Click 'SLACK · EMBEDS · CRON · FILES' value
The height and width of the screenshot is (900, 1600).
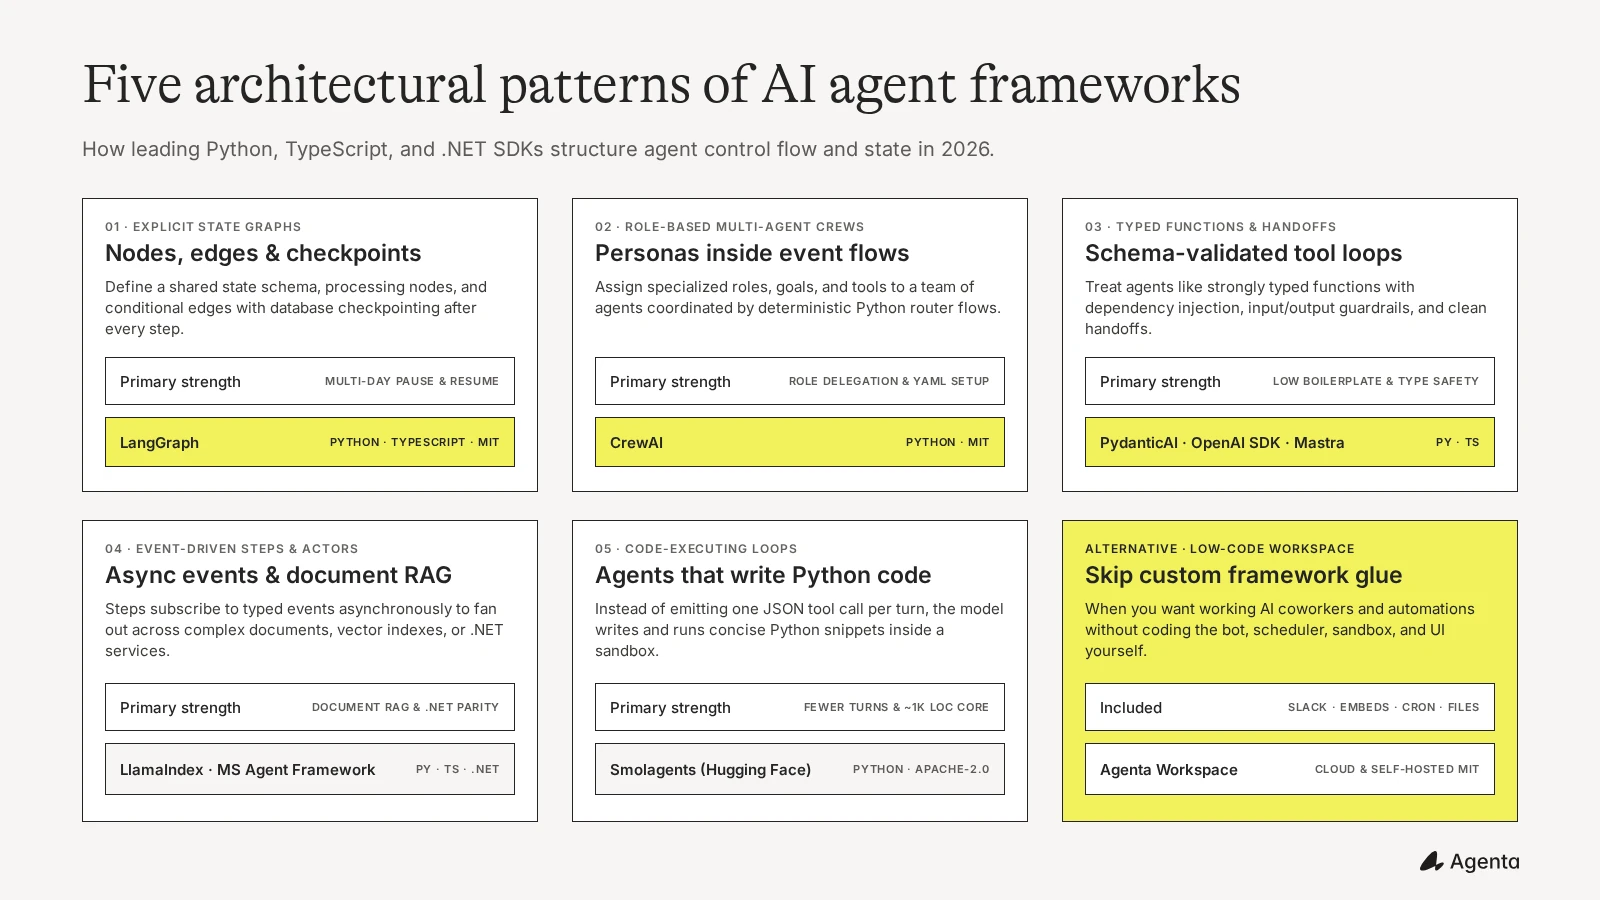coord(1384,707)
